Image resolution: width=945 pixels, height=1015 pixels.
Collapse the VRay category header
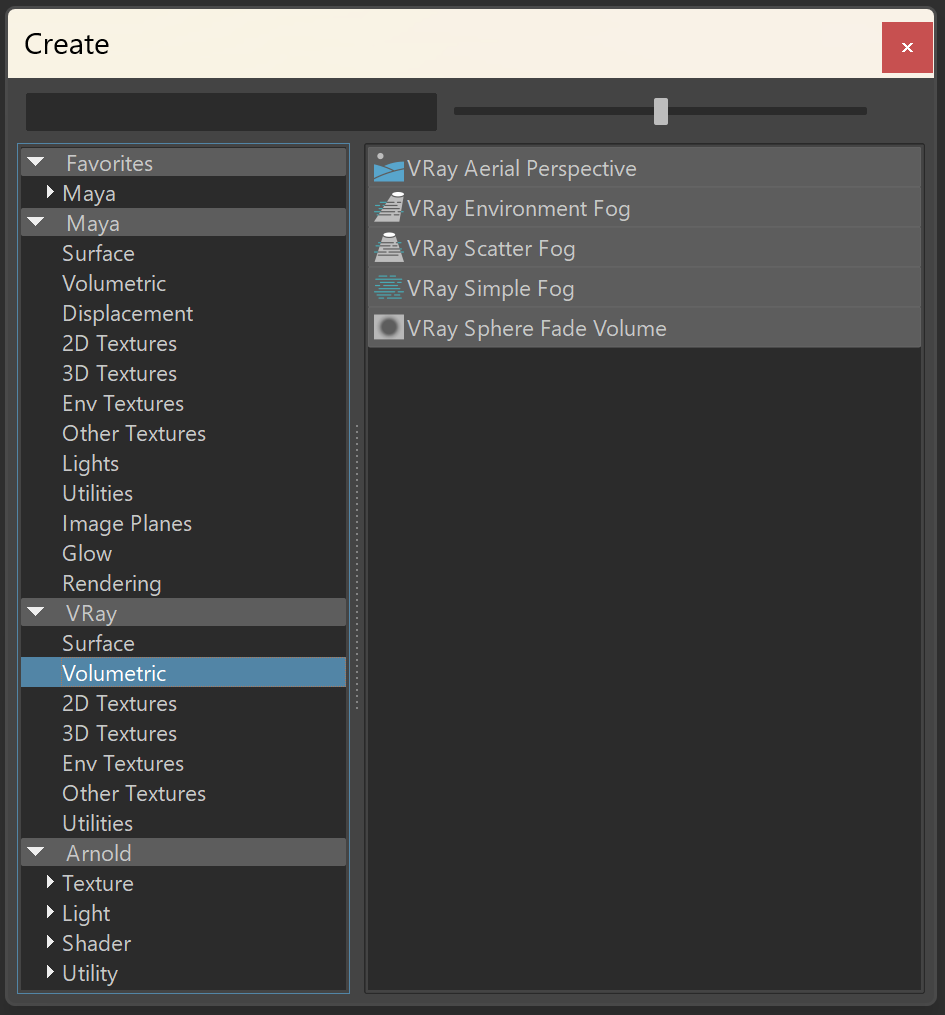tap(36, 612)
